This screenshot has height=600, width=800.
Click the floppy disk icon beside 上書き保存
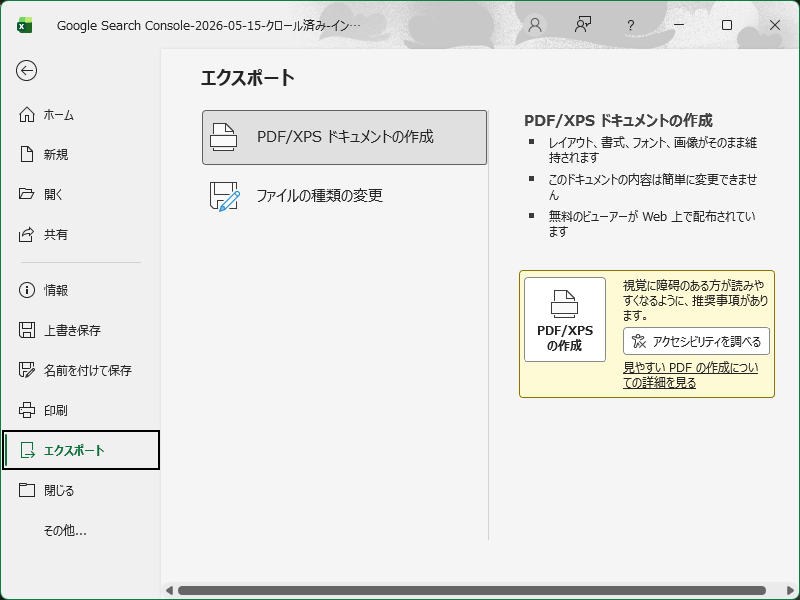(27, 330)
